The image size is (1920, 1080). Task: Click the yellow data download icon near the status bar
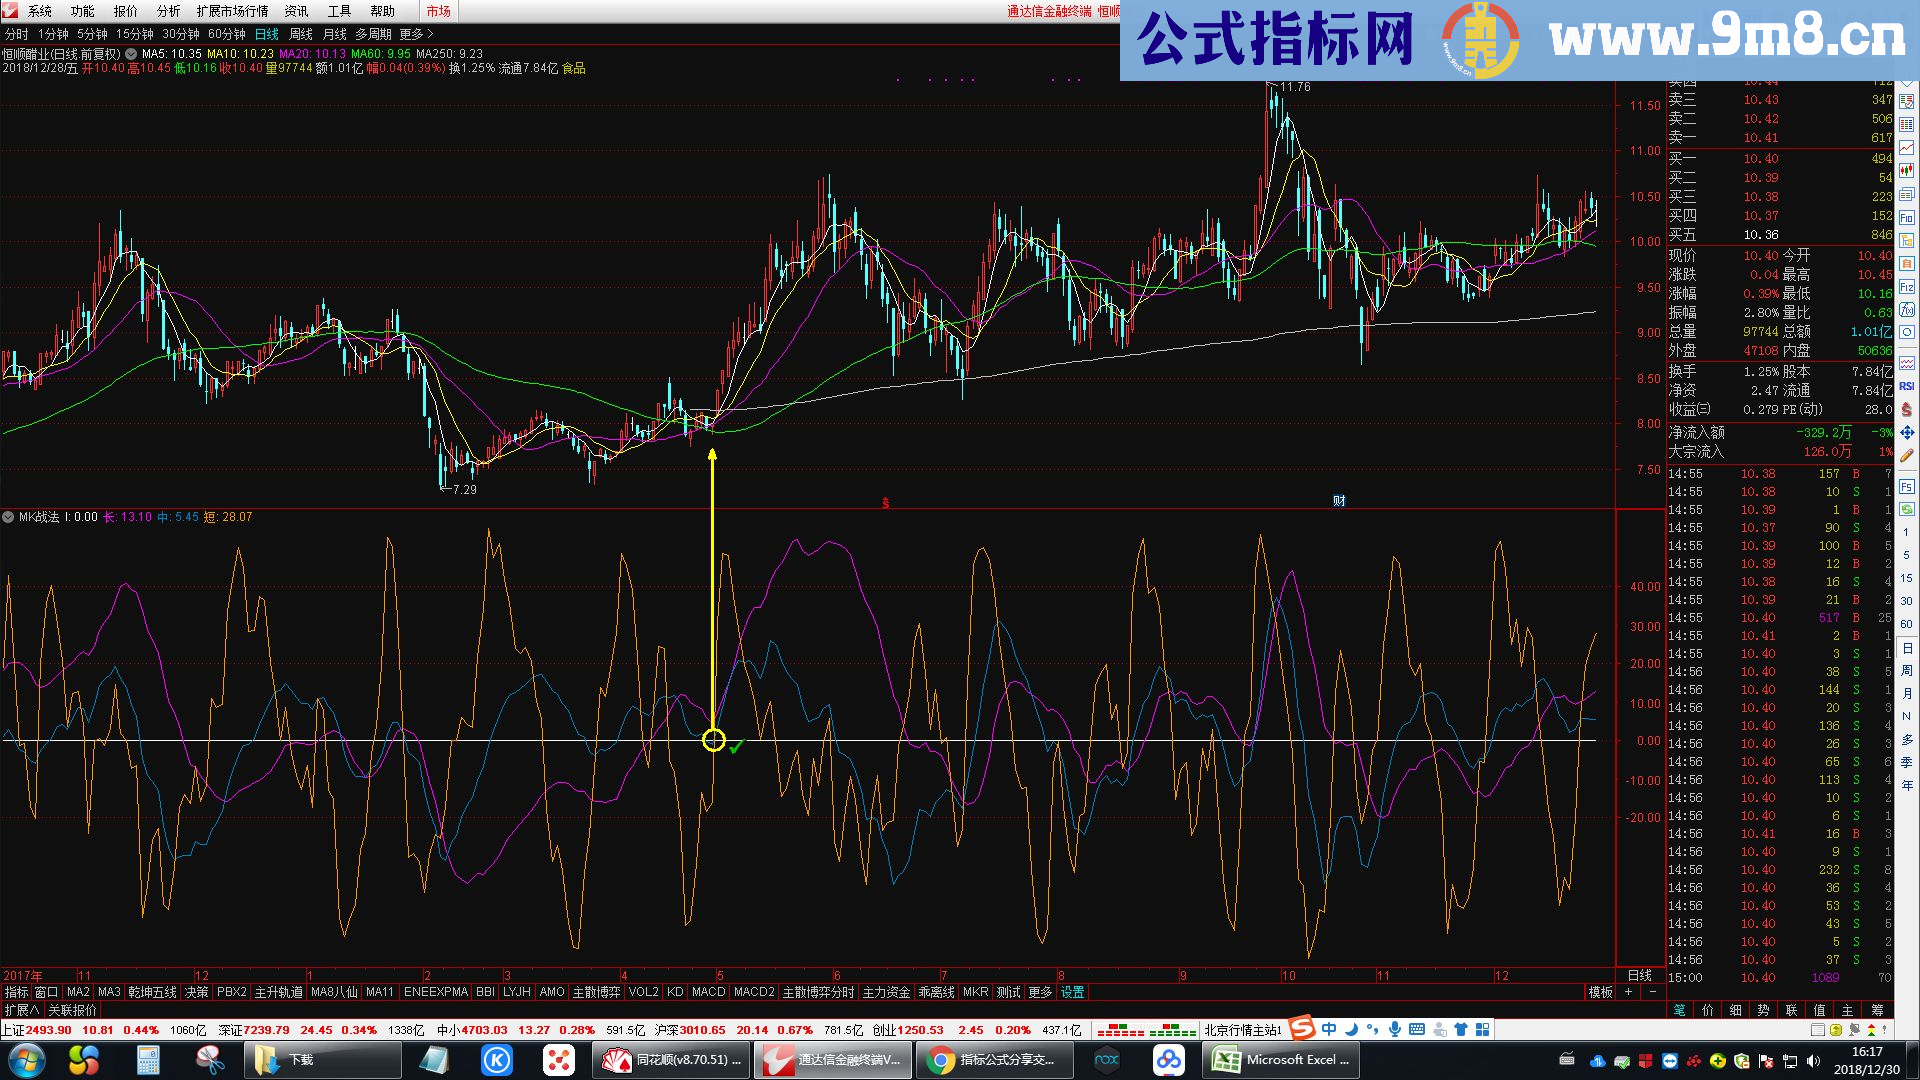[x=1835, y=1030]
